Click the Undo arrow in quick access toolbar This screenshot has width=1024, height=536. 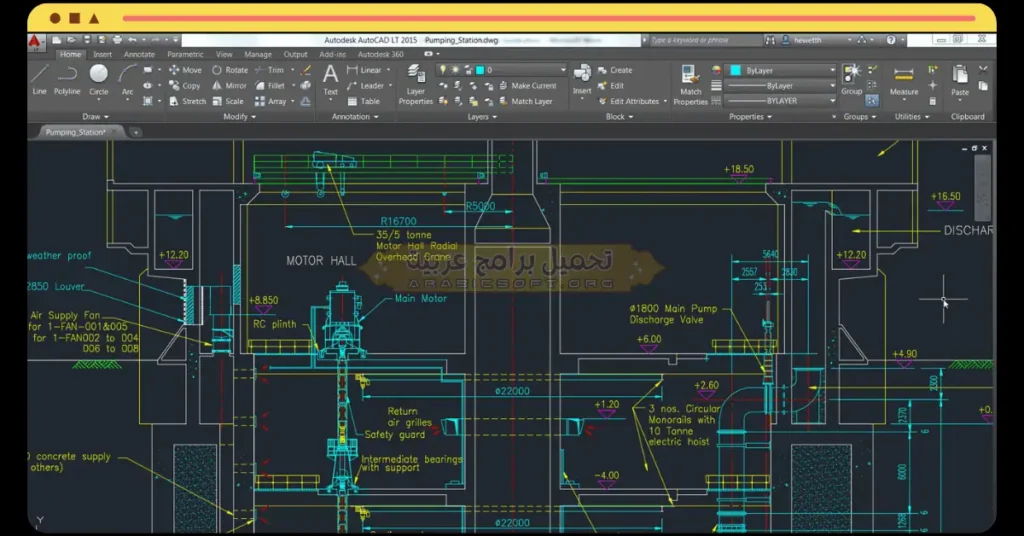pos(133,40)
